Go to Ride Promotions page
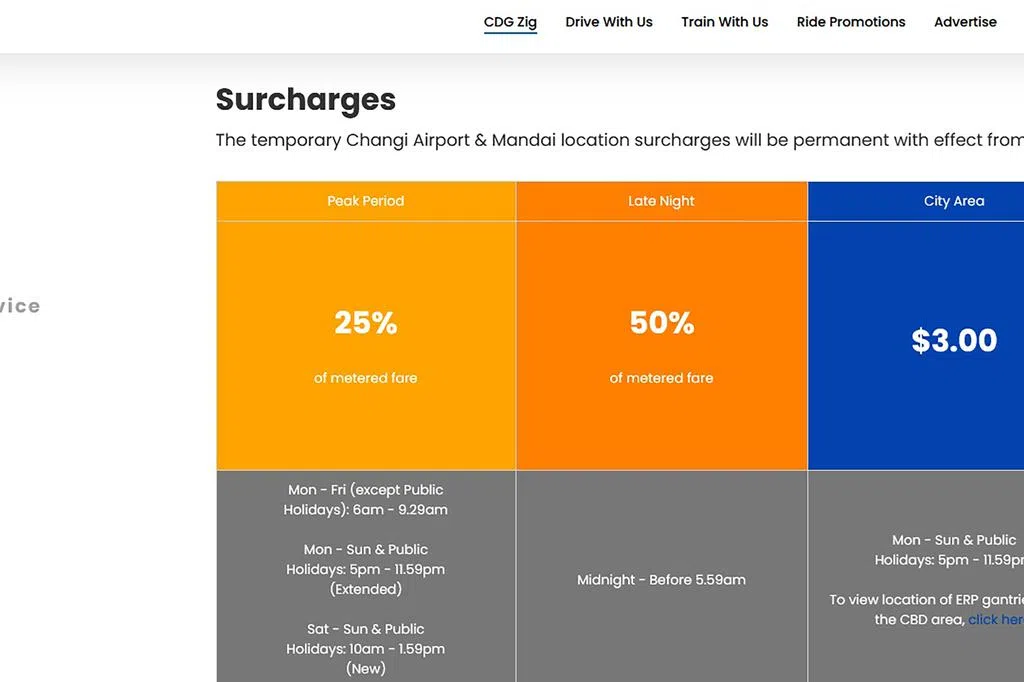 pyautogui.click(x=850, y=22)
